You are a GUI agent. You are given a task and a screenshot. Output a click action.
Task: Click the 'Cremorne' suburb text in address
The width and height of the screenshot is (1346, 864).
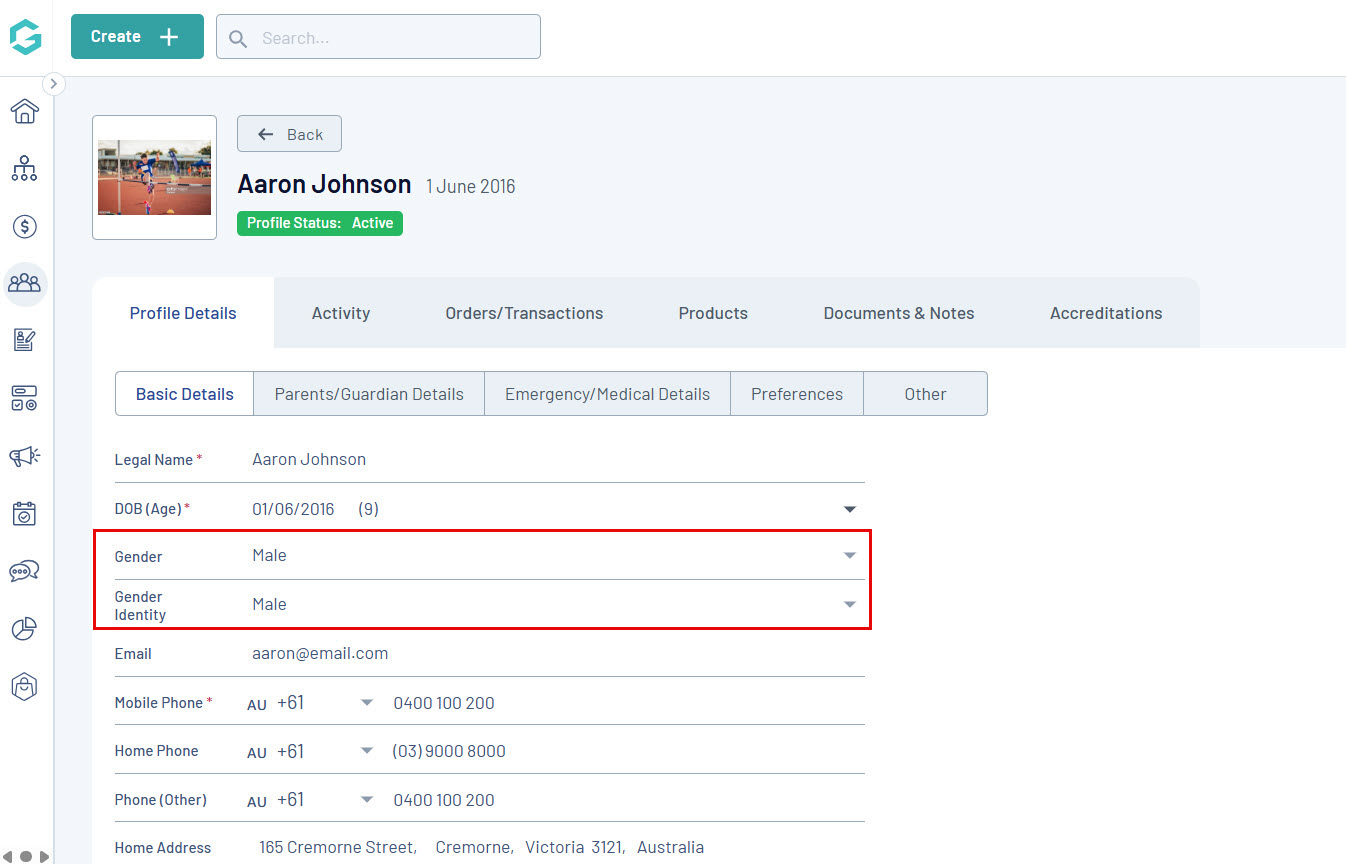(x=475, y=847)
